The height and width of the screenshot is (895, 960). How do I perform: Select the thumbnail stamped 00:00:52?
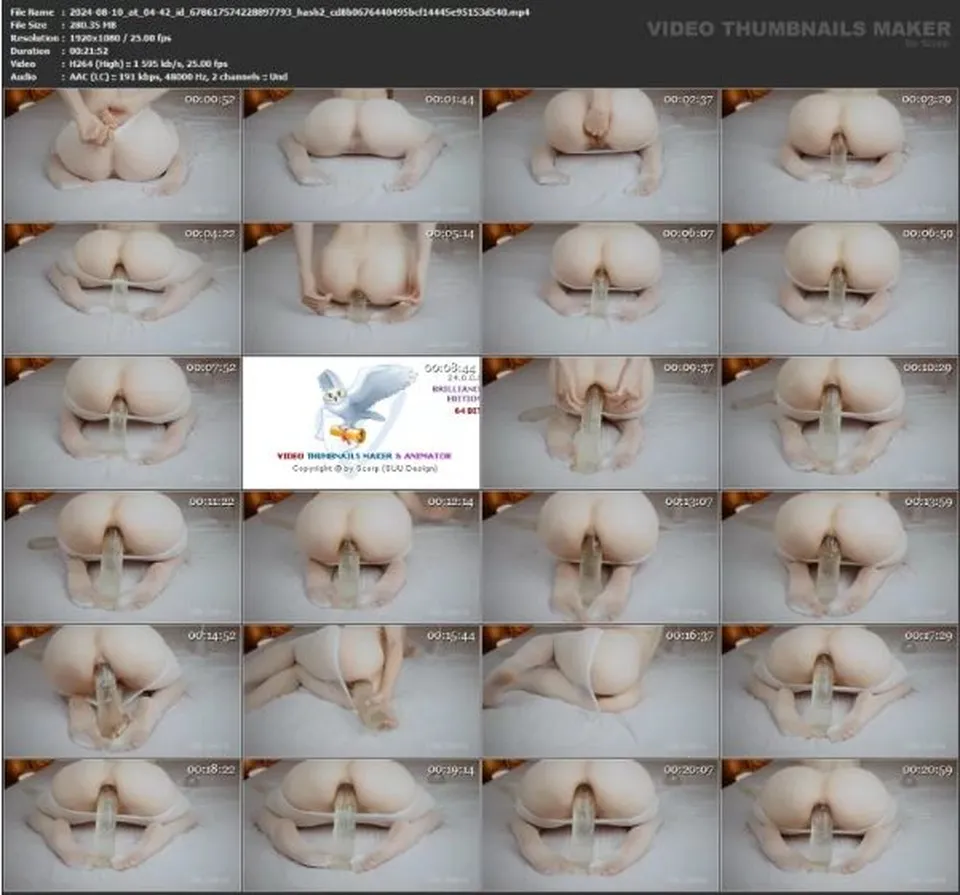[122, 155]
